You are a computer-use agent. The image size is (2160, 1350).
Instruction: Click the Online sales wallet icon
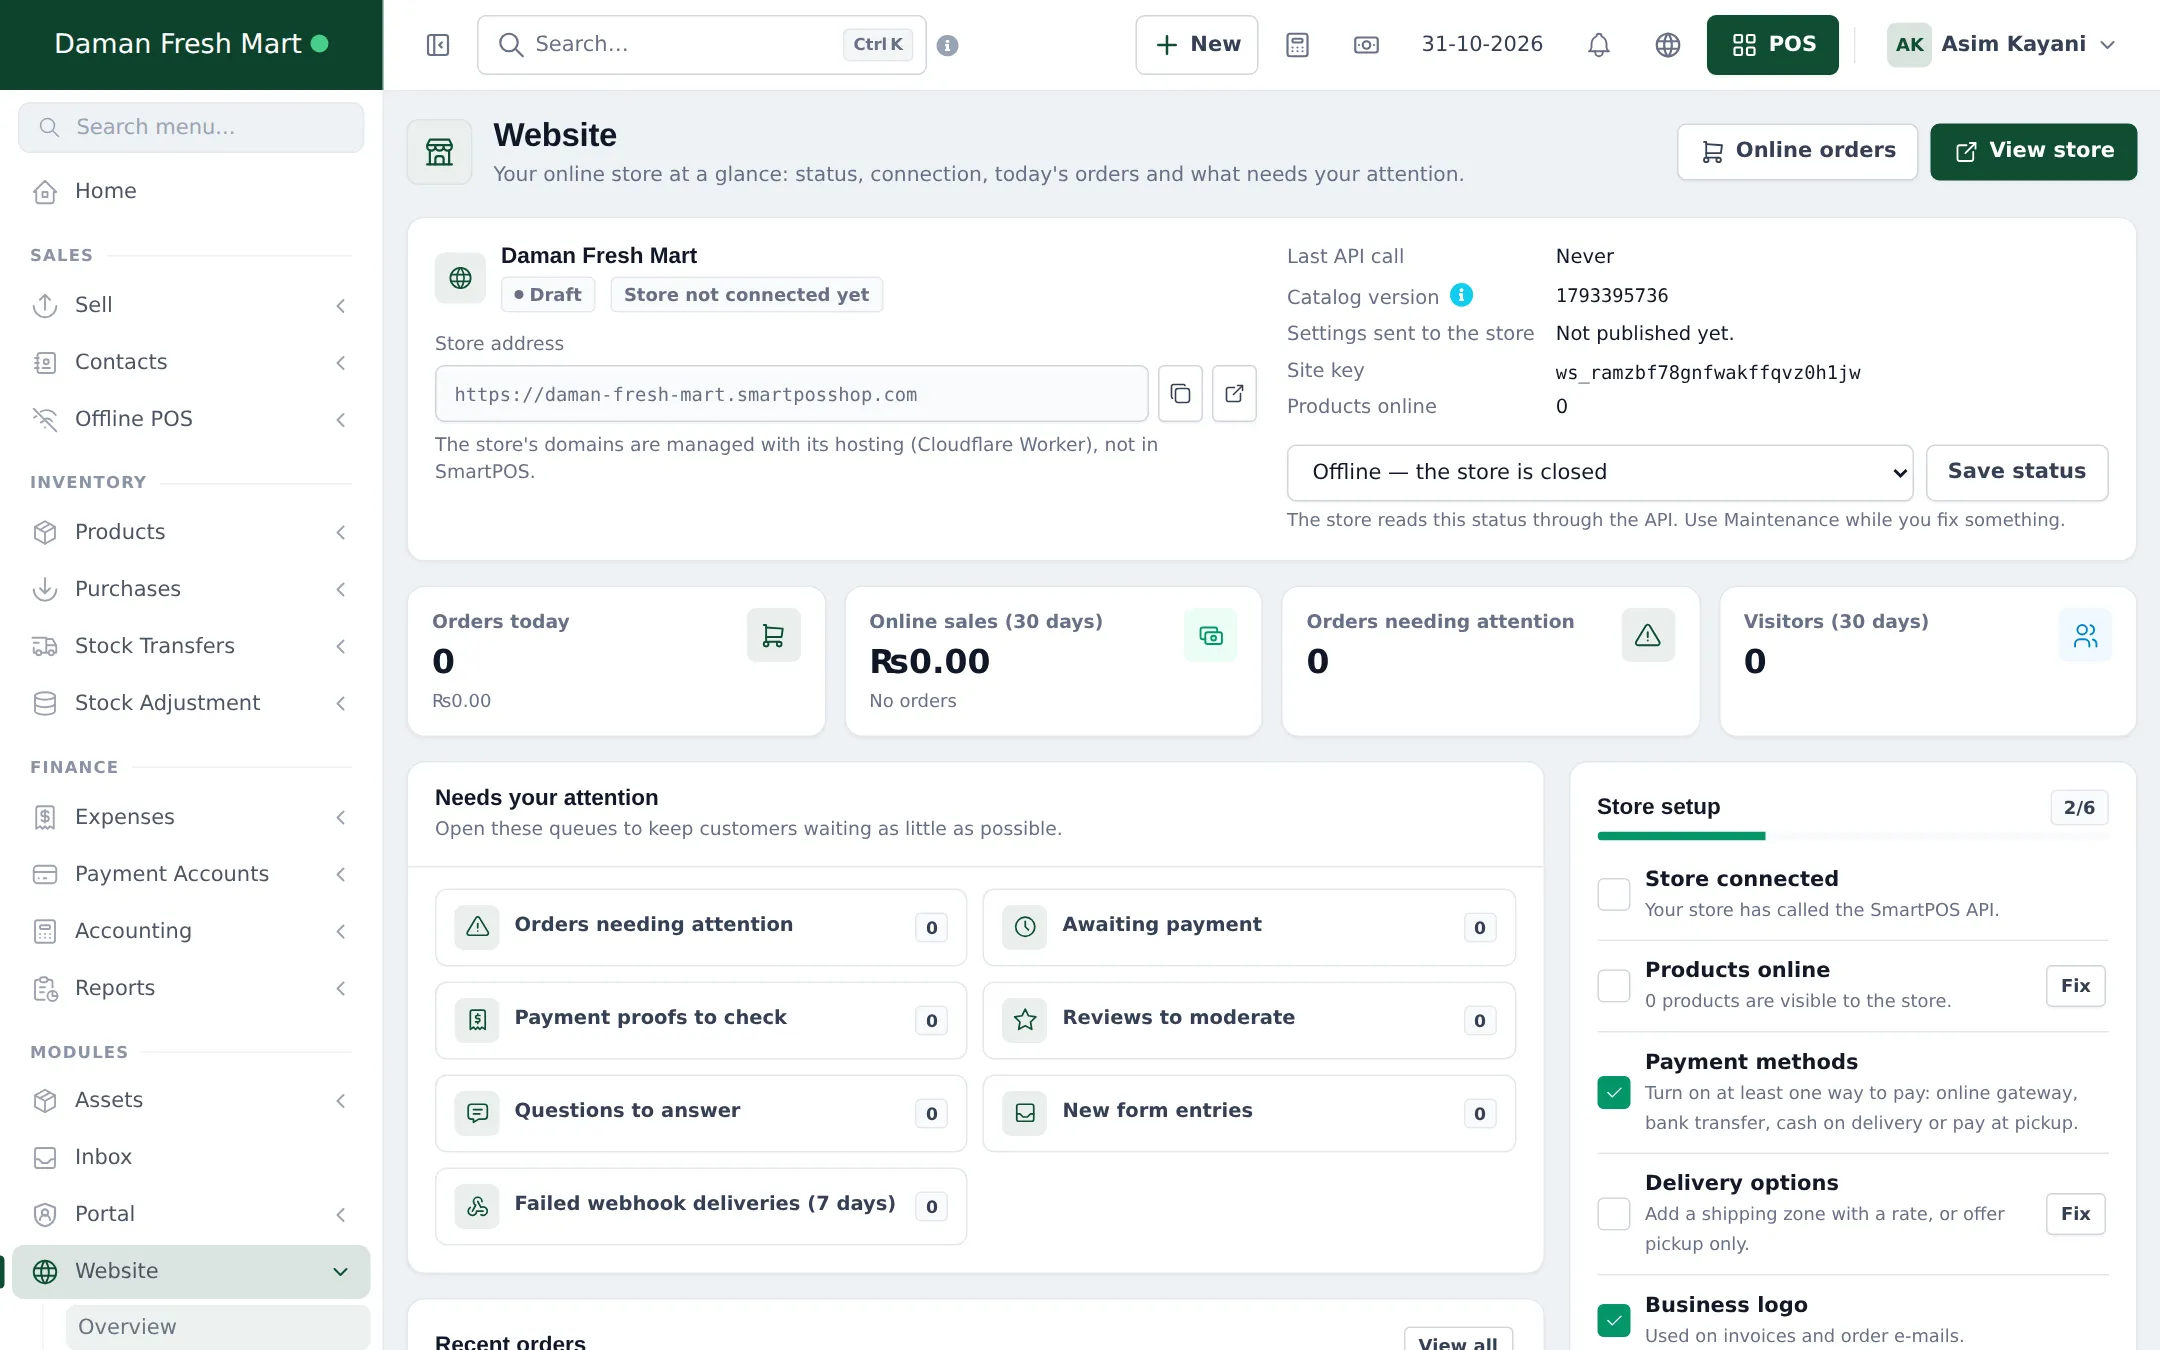[1211, 635]
